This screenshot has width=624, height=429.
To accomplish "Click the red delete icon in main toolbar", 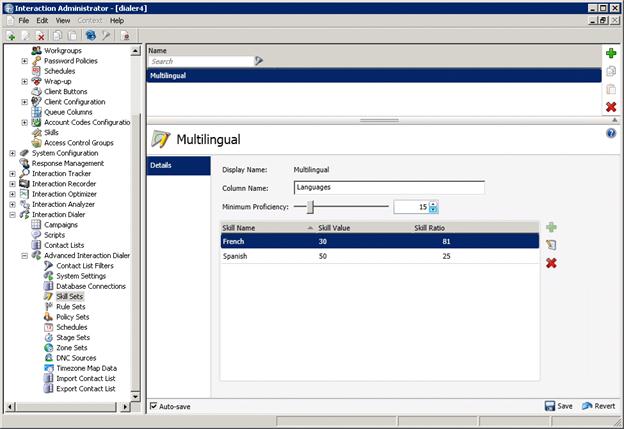I will (41, 35).
